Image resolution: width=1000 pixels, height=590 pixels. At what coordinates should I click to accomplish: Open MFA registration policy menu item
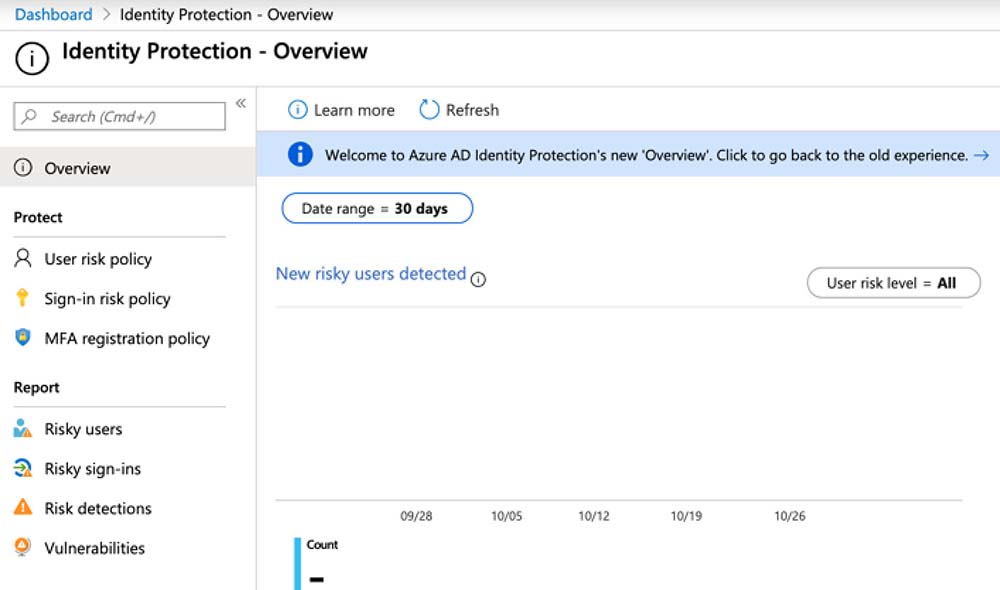click(x=127, y=338)
